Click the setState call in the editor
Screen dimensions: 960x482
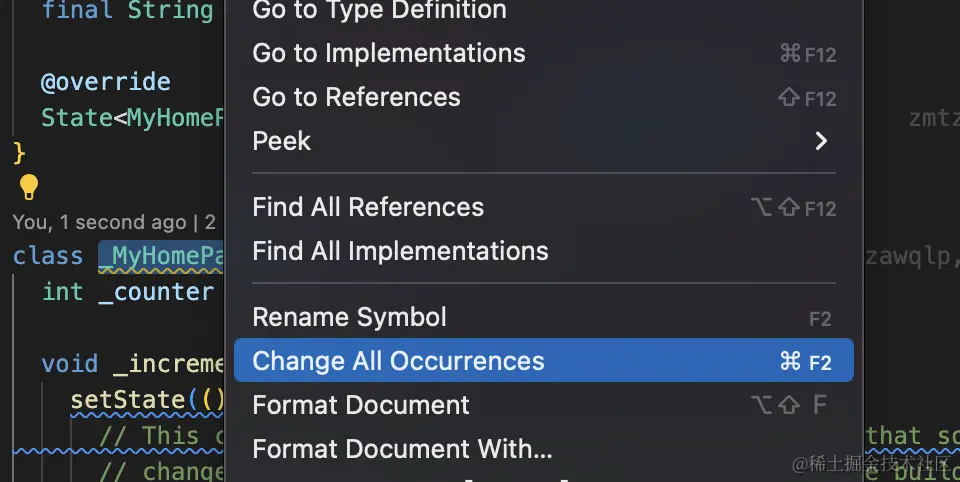point(128,400)
